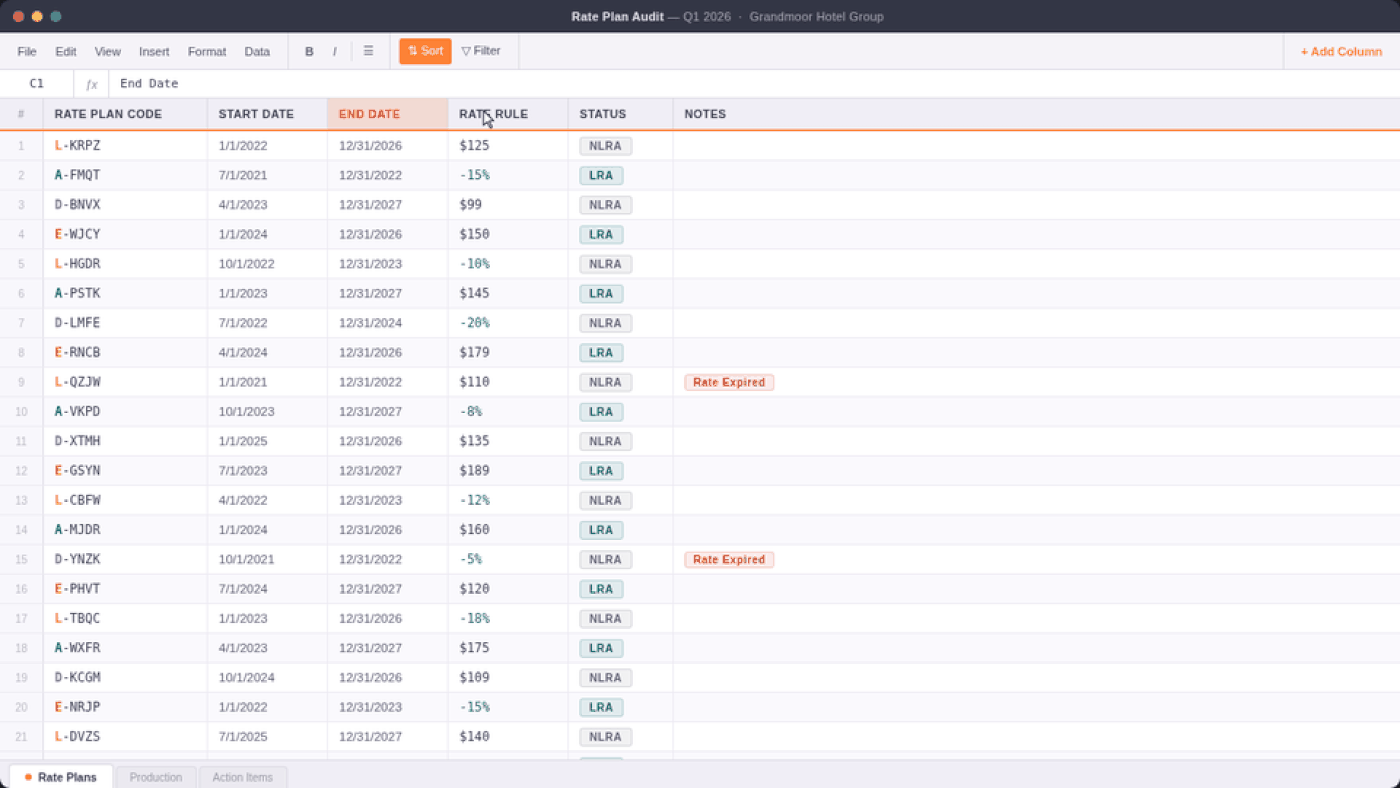
Task: Click the Add Column button
Action: 1341,52
